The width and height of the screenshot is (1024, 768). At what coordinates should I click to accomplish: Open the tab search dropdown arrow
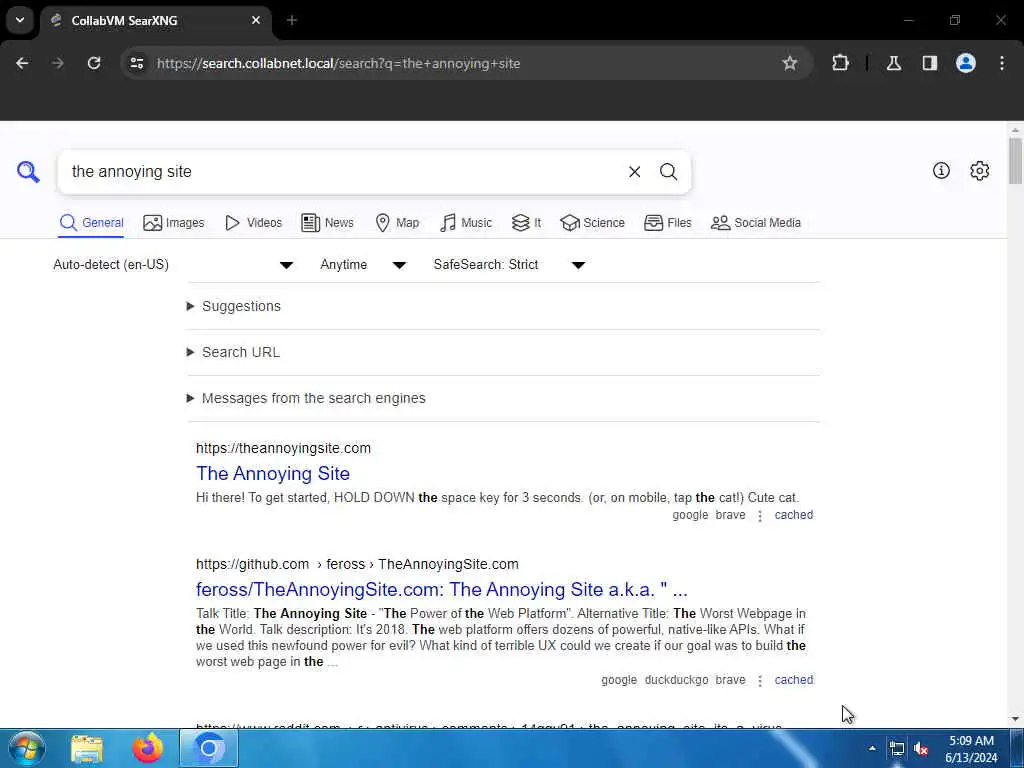coord(20,20)
